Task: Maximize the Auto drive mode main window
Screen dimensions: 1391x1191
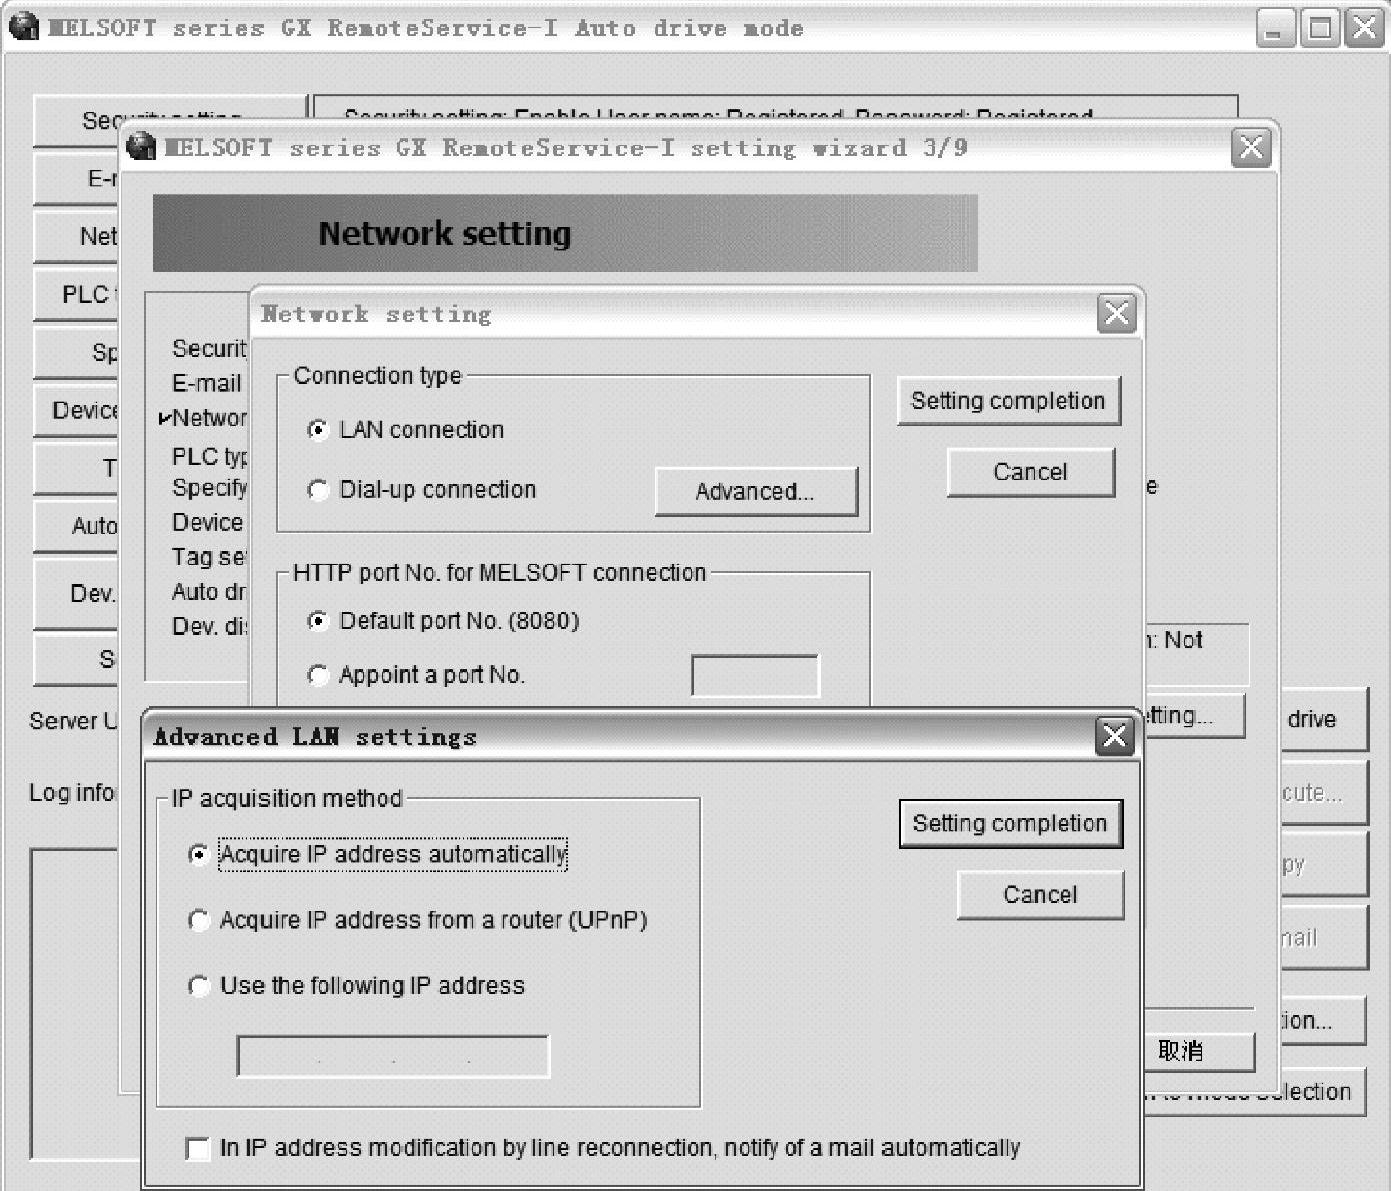Action: (1320, 28)
